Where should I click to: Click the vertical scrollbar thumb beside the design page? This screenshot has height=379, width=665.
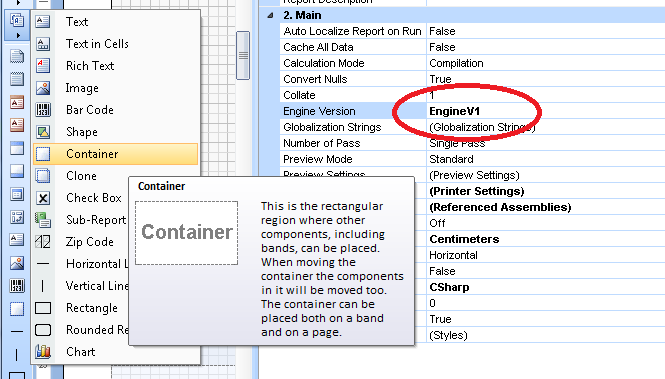[x=243, y=55]
